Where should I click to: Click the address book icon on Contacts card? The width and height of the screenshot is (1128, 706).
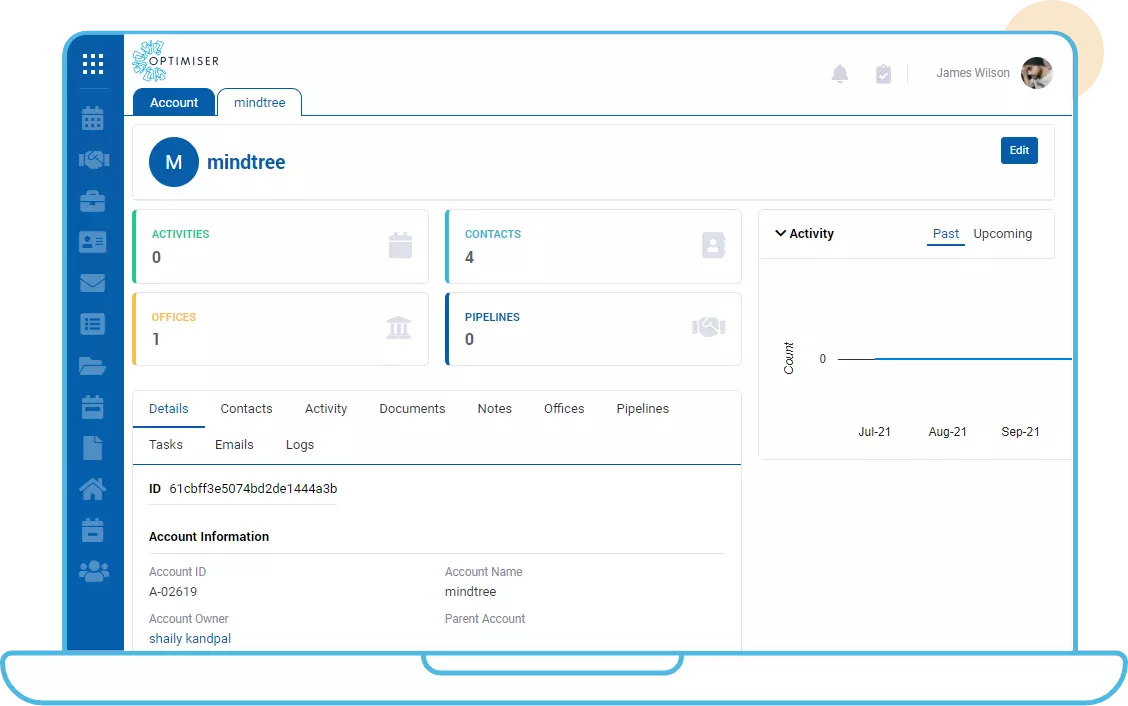click(x=714, y=245)
